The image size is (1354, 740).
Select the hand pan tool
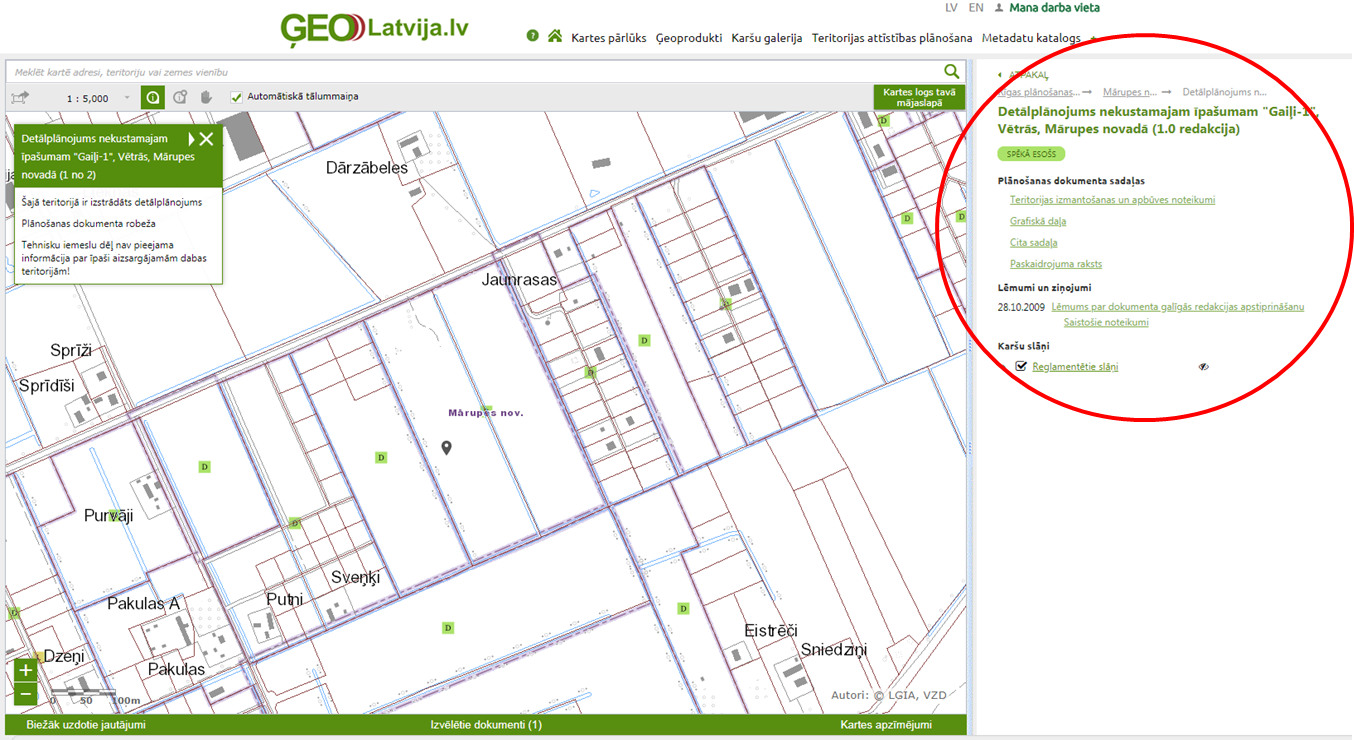[x=208, y=97]
